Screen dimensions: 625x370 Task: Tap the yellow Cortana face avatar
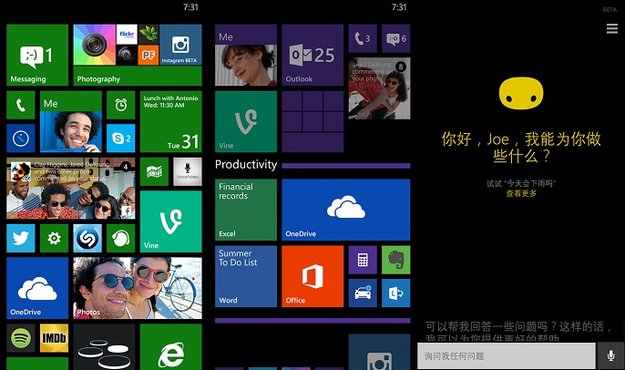[521, 93]
